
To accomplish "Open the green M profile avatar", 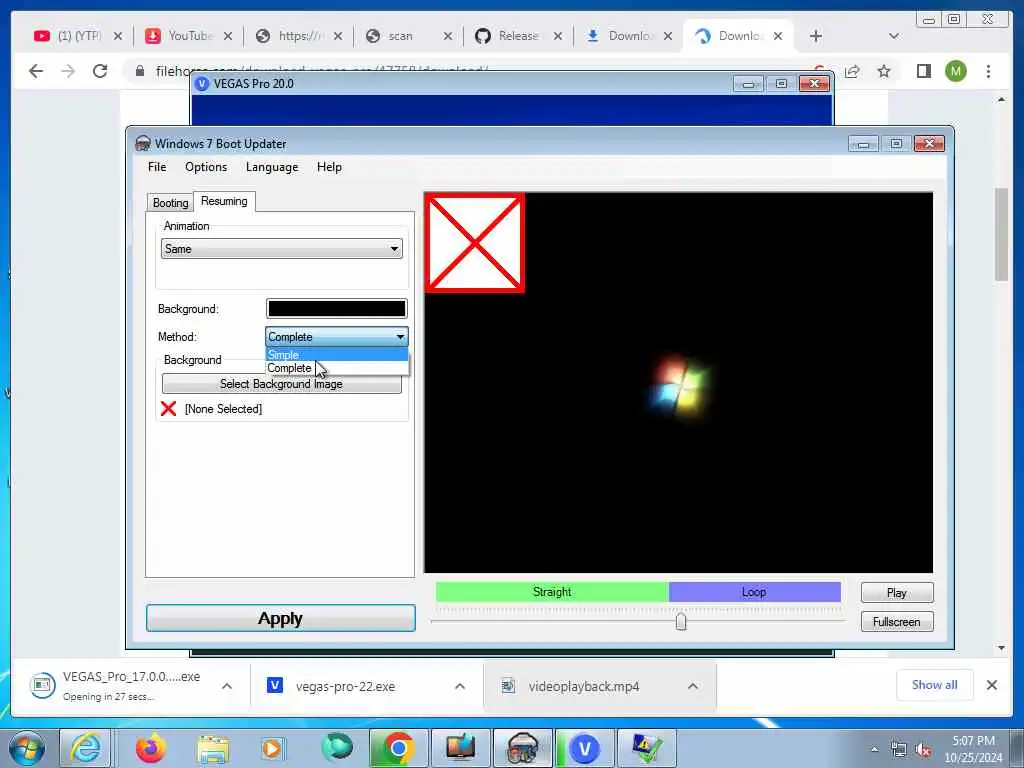I will point(956,71).
